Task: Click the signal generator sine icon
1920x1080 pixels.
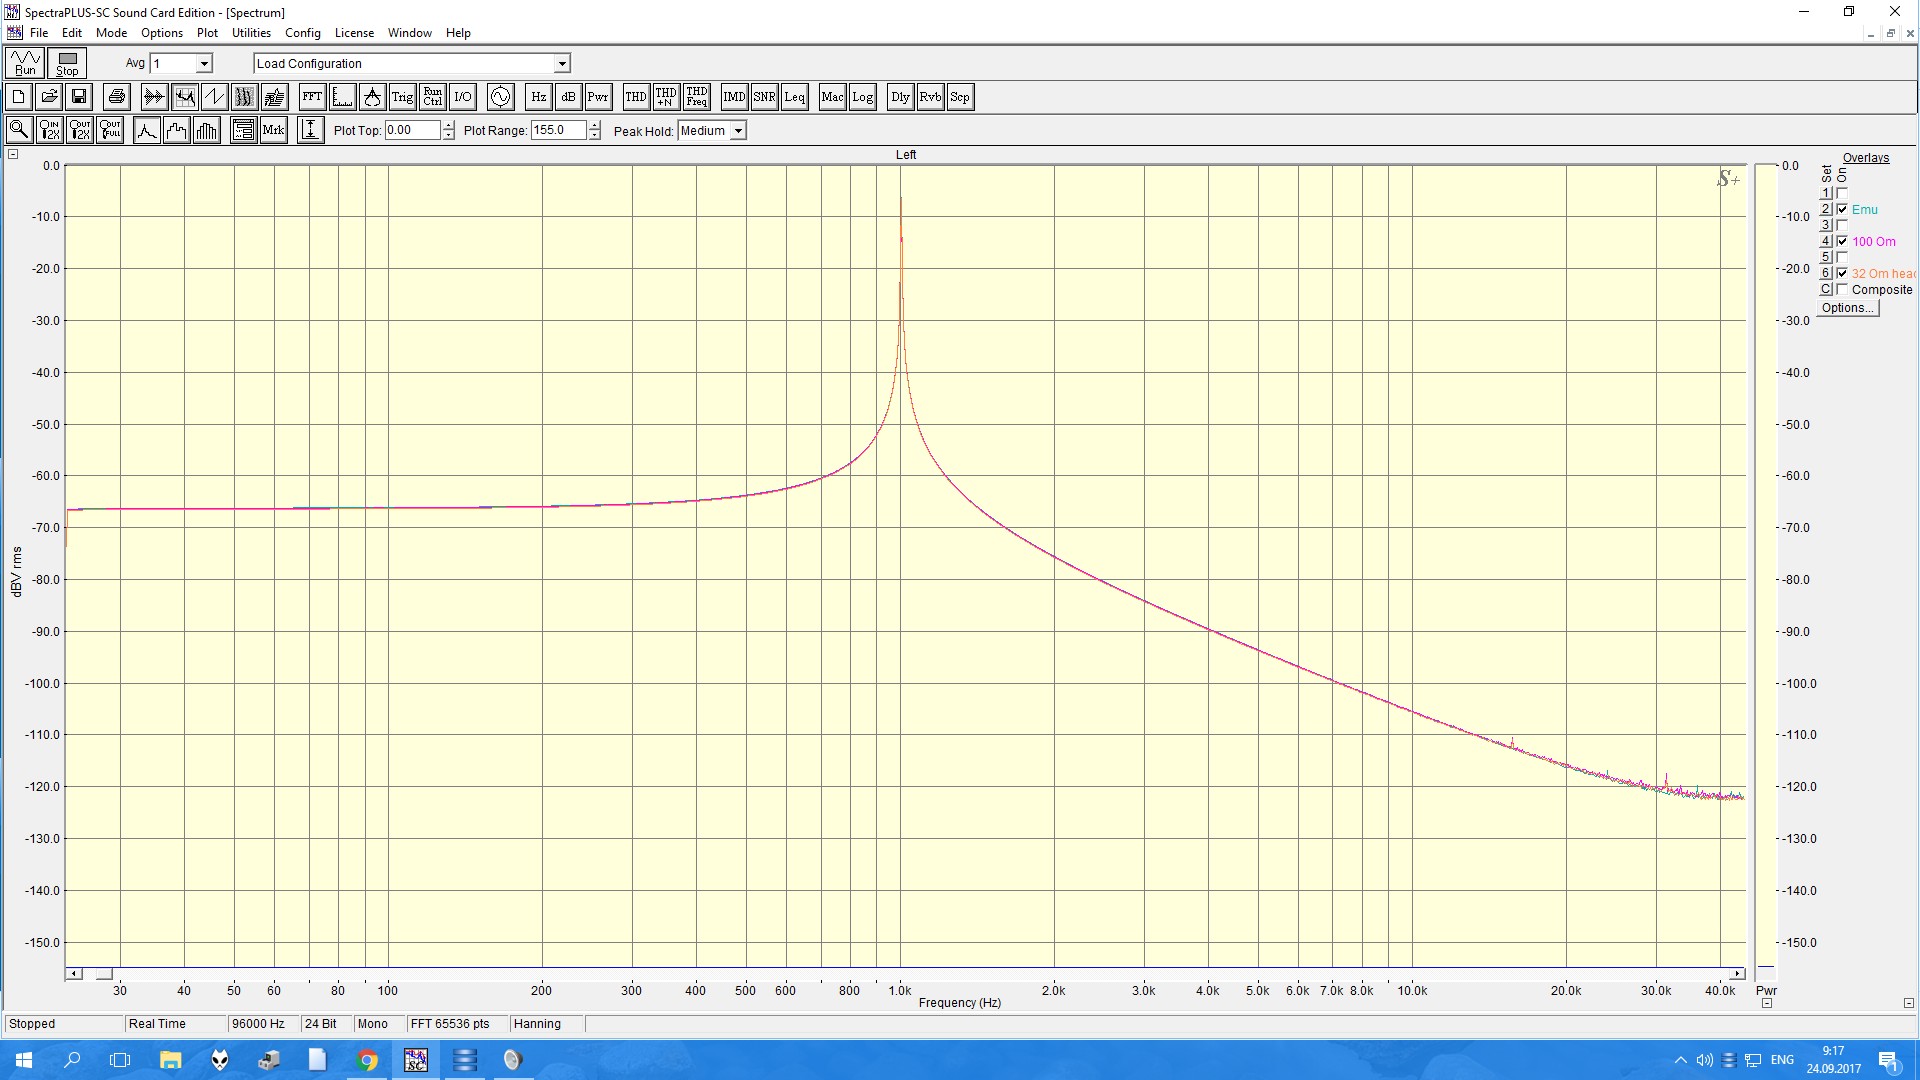Action: (500, 97)
